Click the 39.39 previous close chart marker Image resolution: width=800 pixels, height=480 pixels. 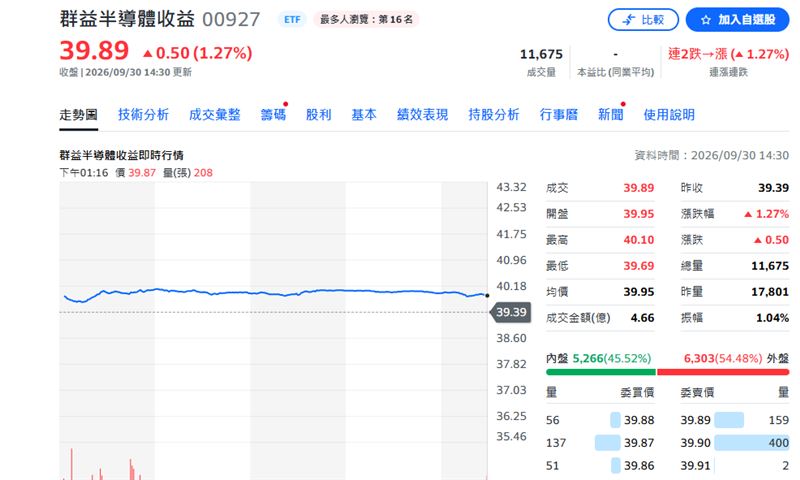(511, 312)
